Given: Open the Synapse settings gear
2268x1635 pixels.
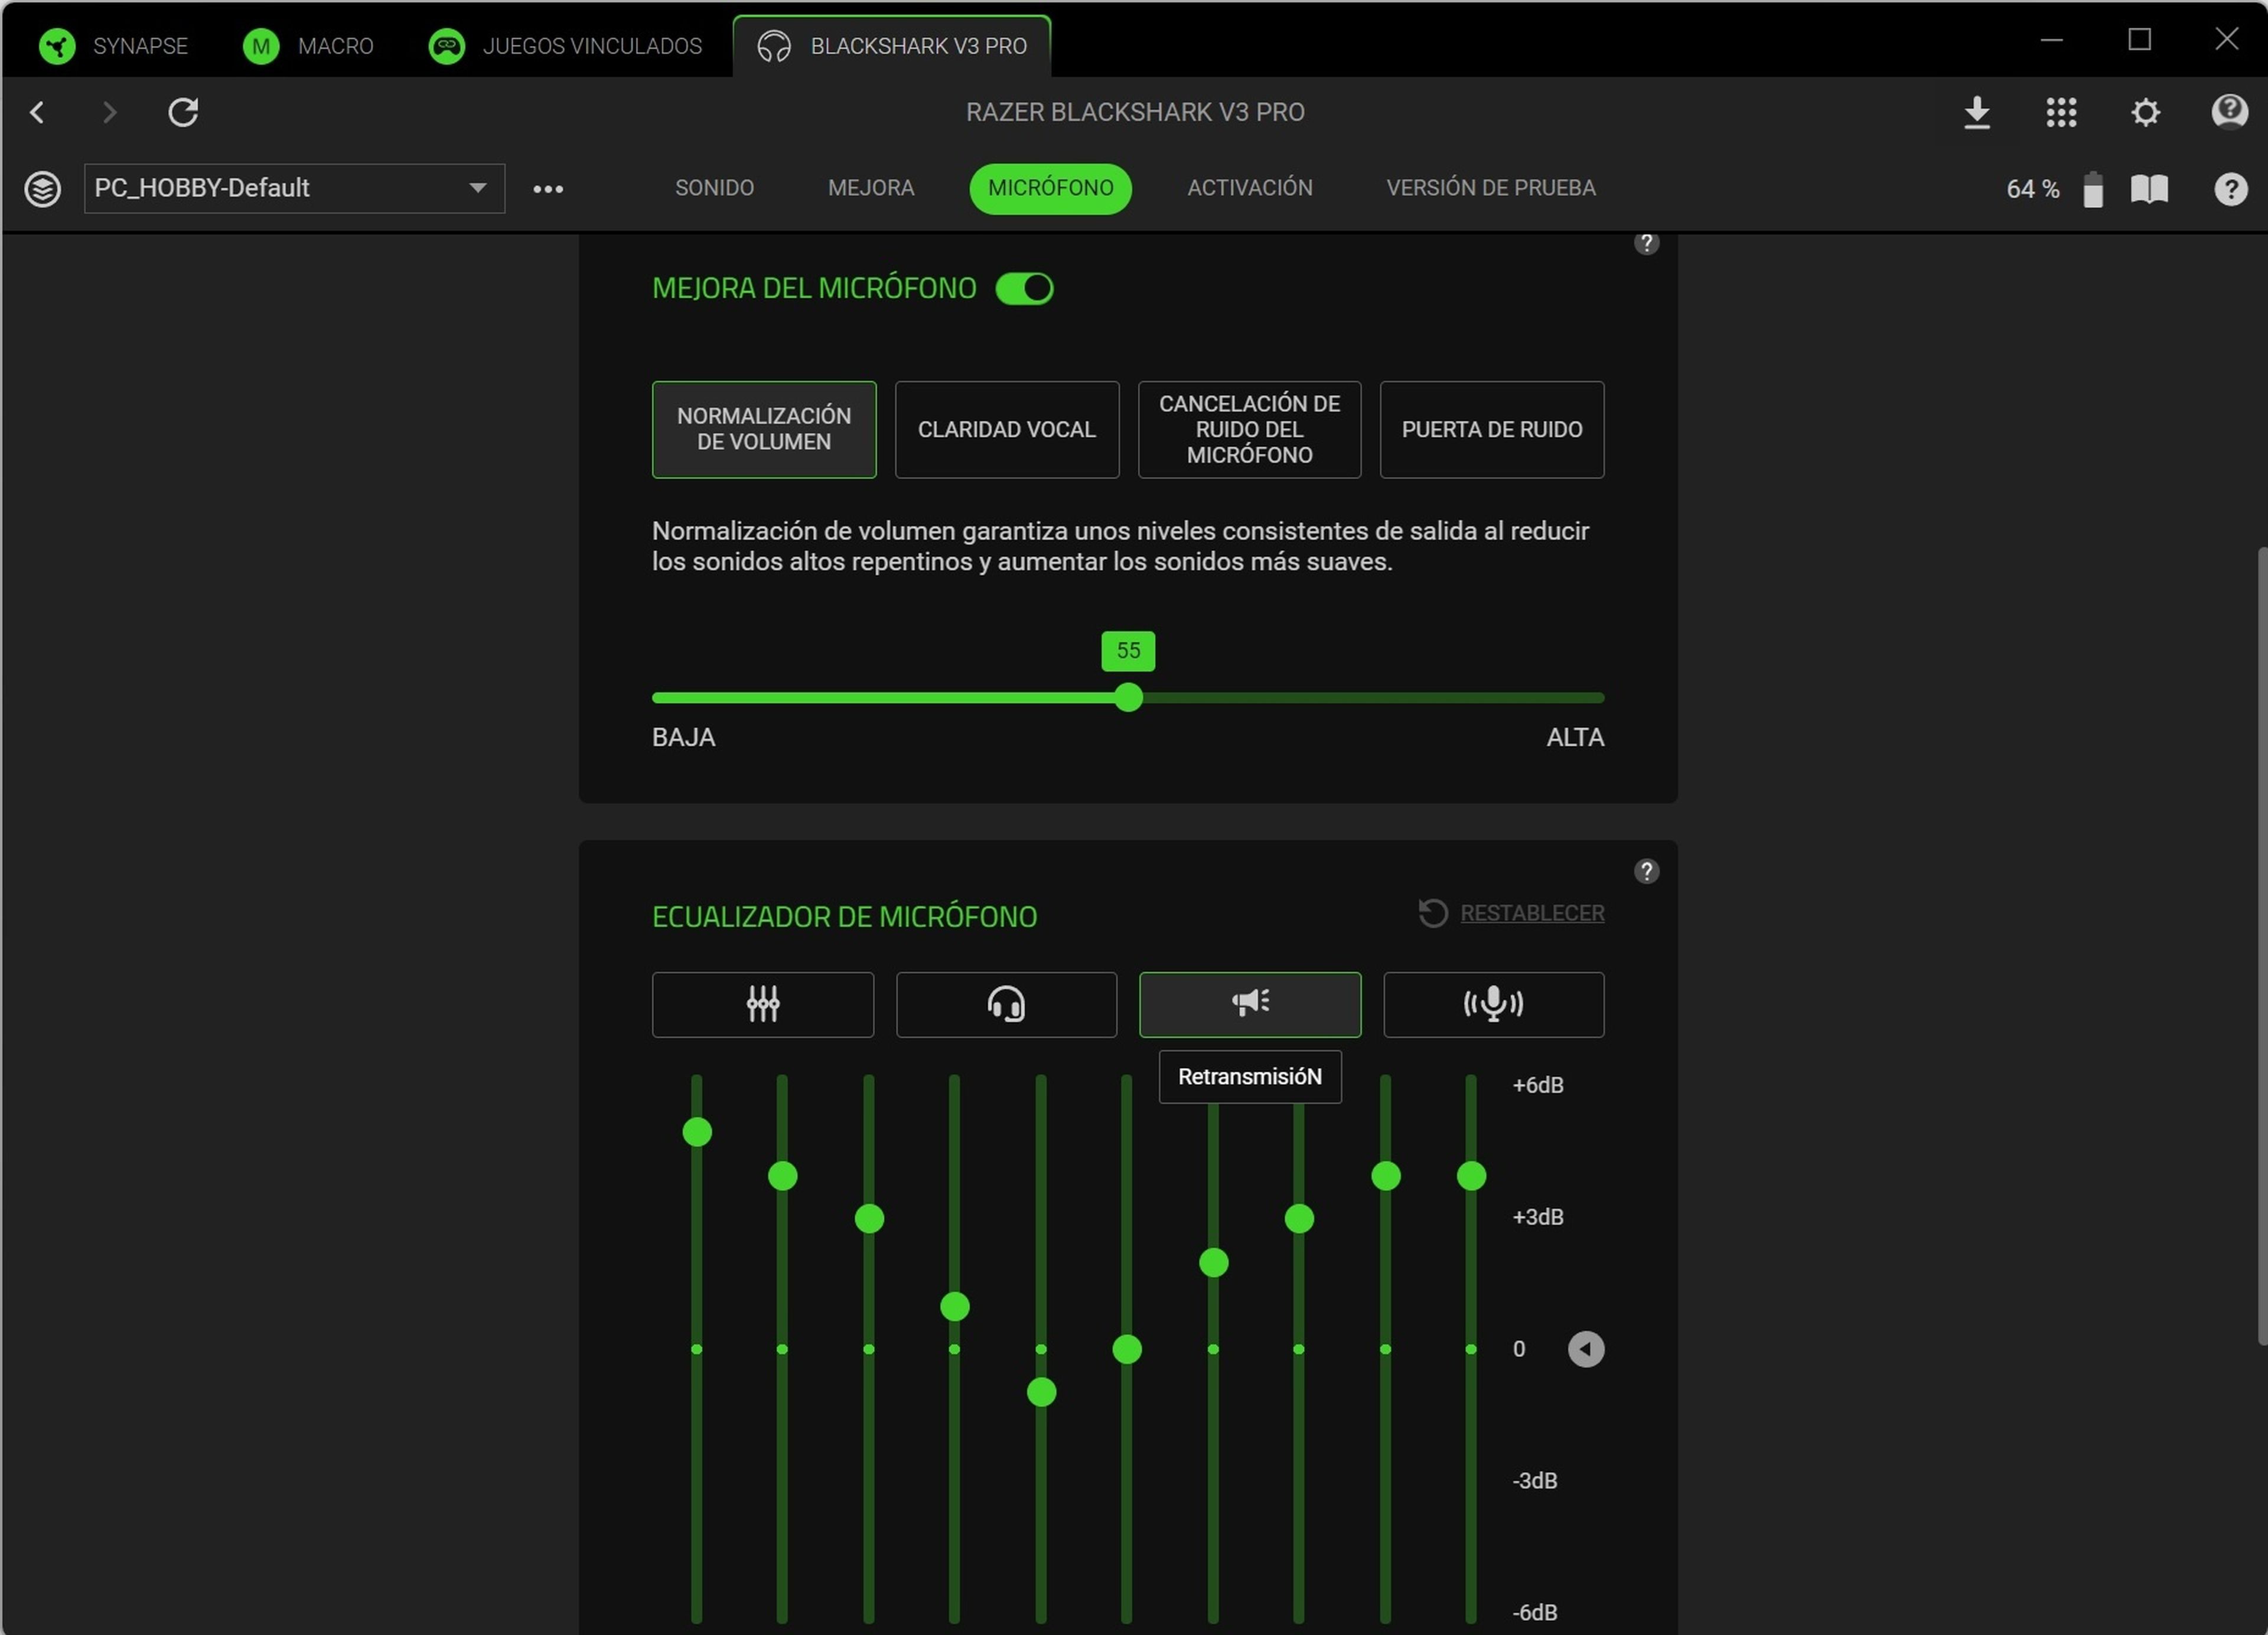Looking at the screenshot, I should click(x=2145, y=112).
